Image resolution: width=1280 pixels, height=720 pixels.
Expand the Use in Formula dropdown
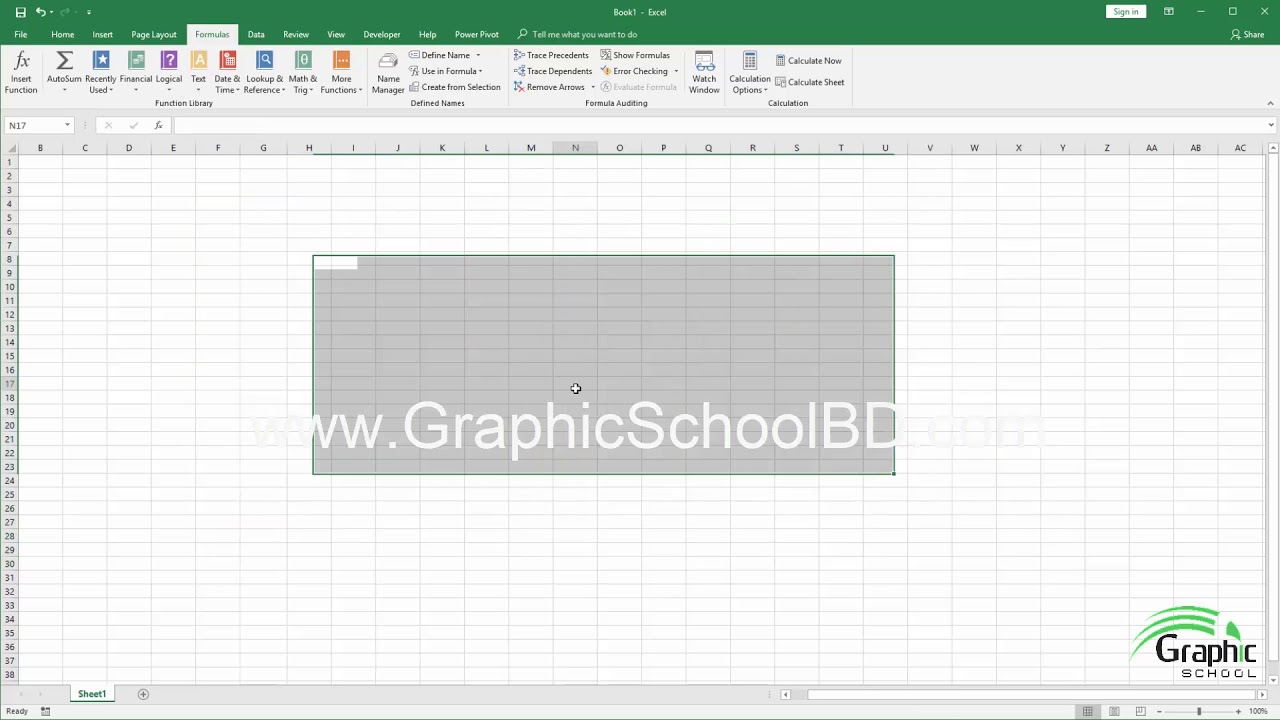(x=480, y=71)
